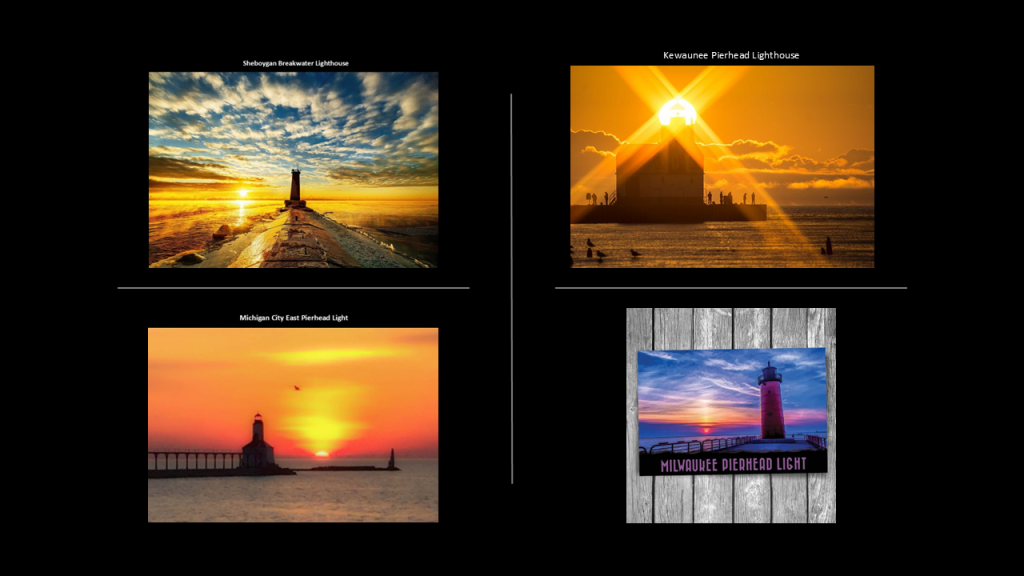Click the 'Kewaunee Pierhead Lighthouse' title text
This screenshot has width=1024, height=576.
pos(731,55)
